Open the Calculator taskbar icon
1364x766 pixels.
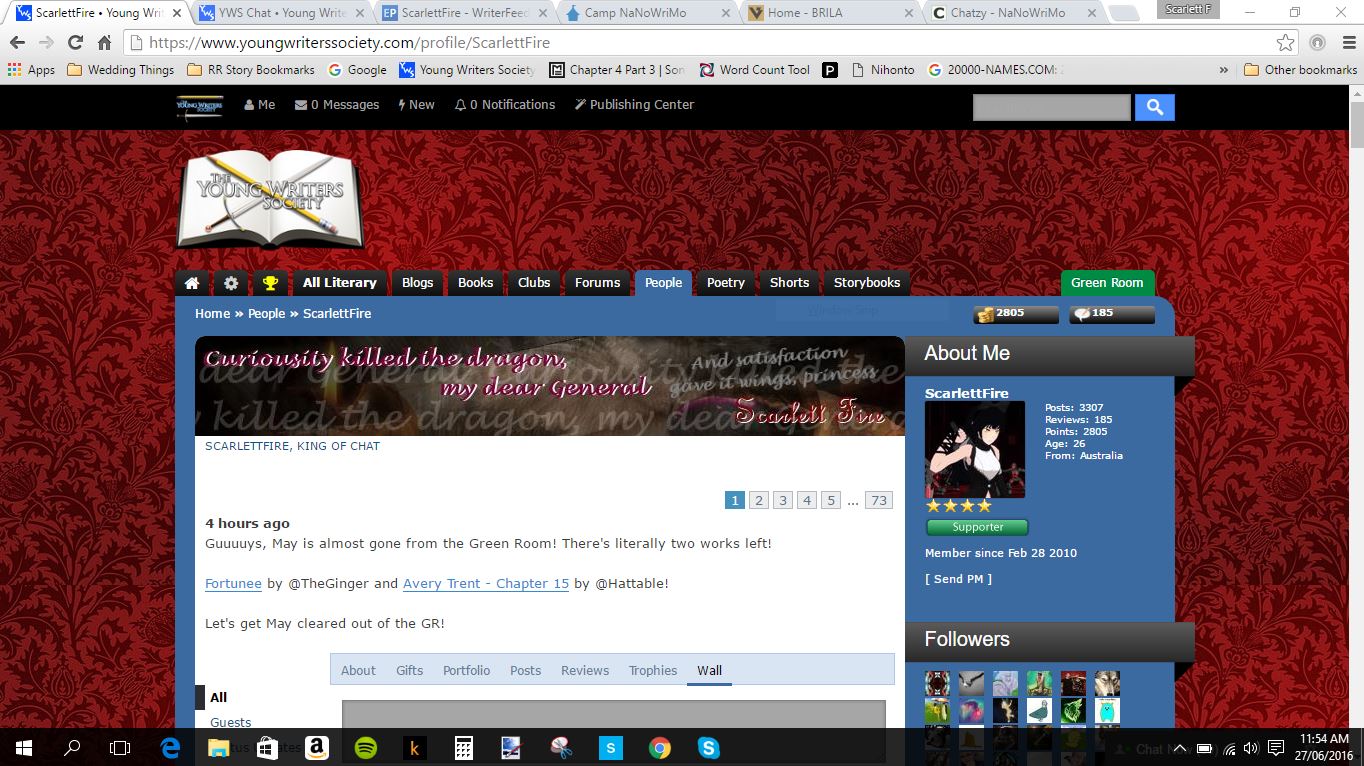[x=464, y=747]
